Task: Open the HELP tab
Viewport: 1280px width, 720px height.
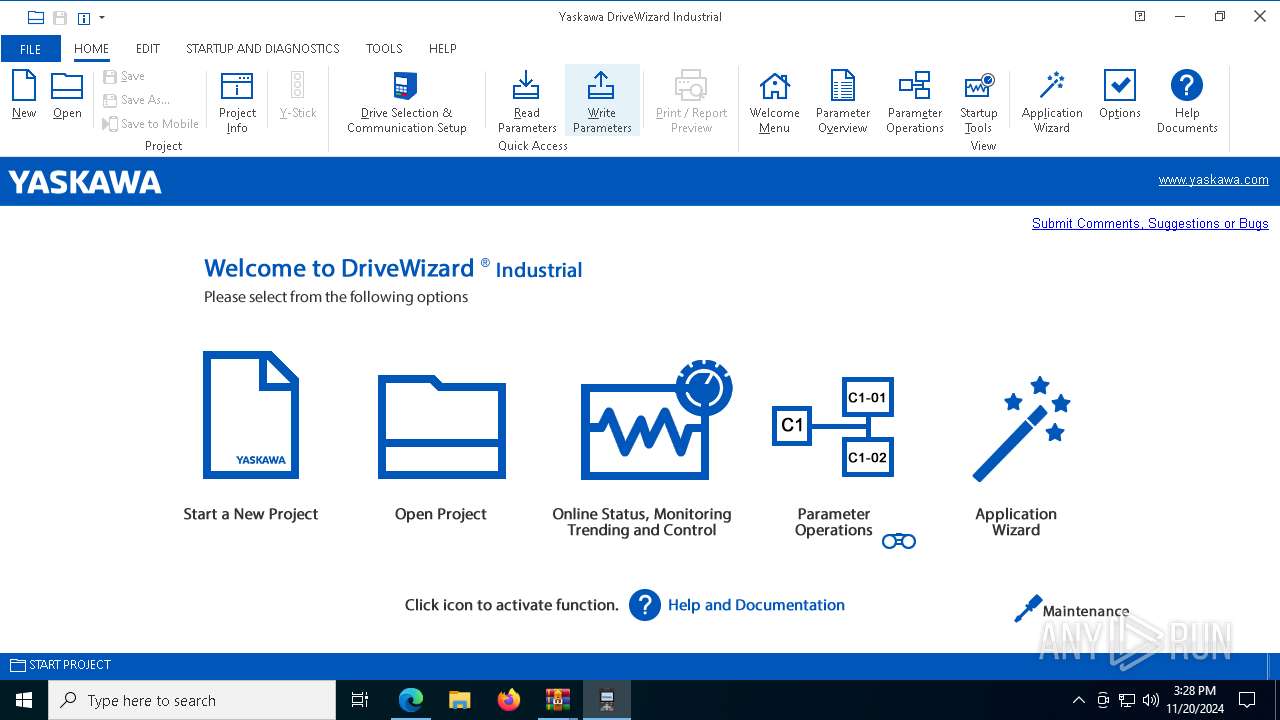Action: tap(443, 49)
